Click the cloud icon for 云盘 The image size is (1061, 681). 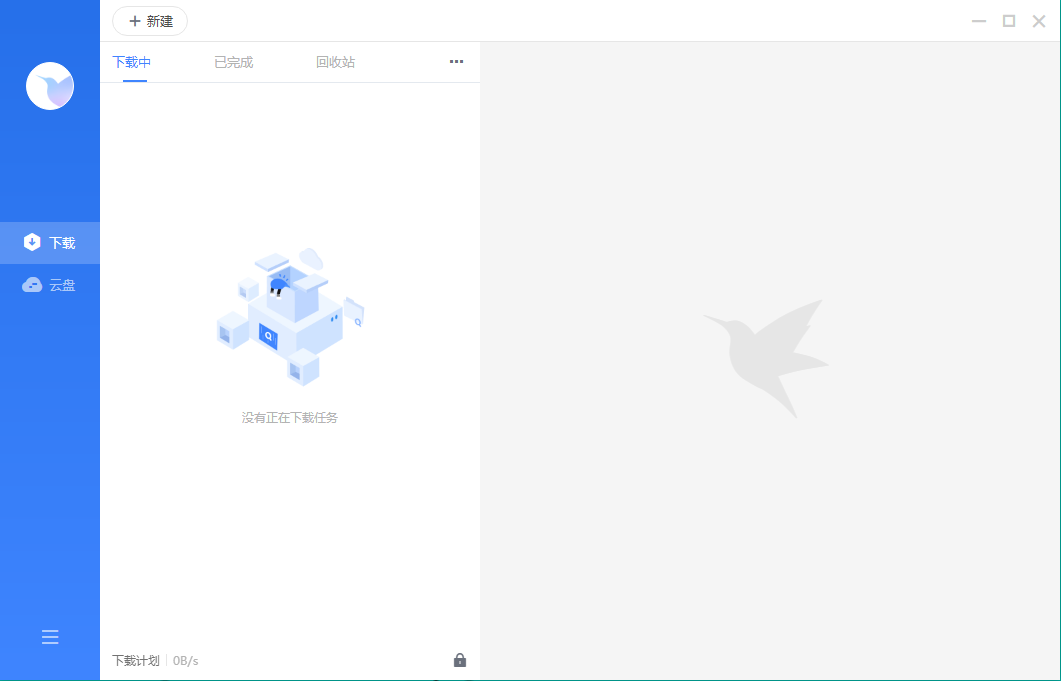coord(32,285)
